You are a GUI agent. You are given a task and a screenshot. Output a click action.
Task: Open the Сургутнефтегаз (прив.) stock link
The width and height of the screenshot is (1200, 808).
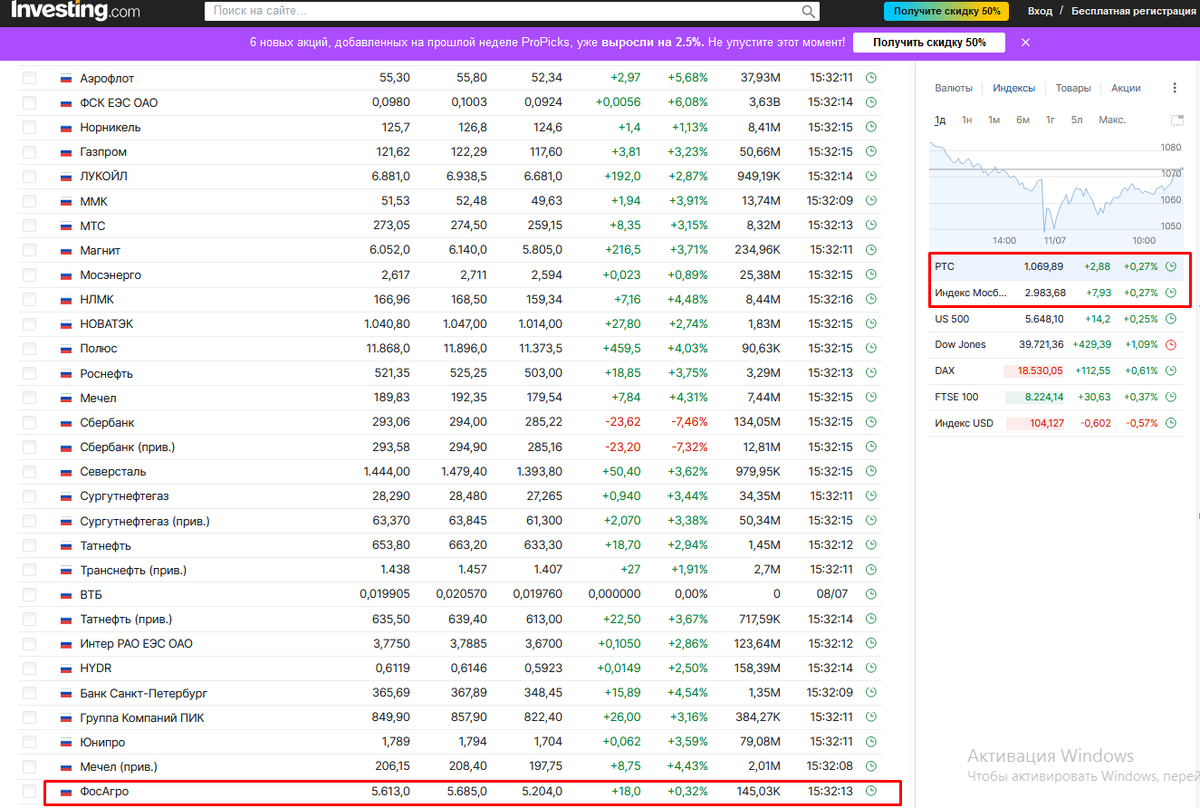[145, 522]
